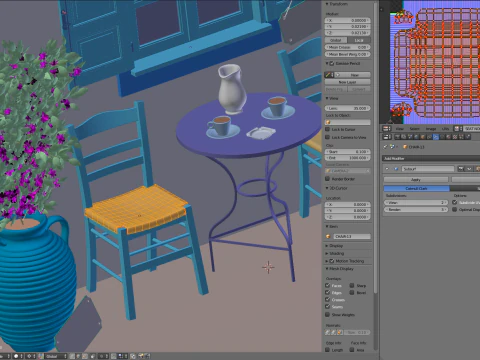Select the Catmull-Clark subdivision tab
Screen dimensions: 480x360
point(417,188)
